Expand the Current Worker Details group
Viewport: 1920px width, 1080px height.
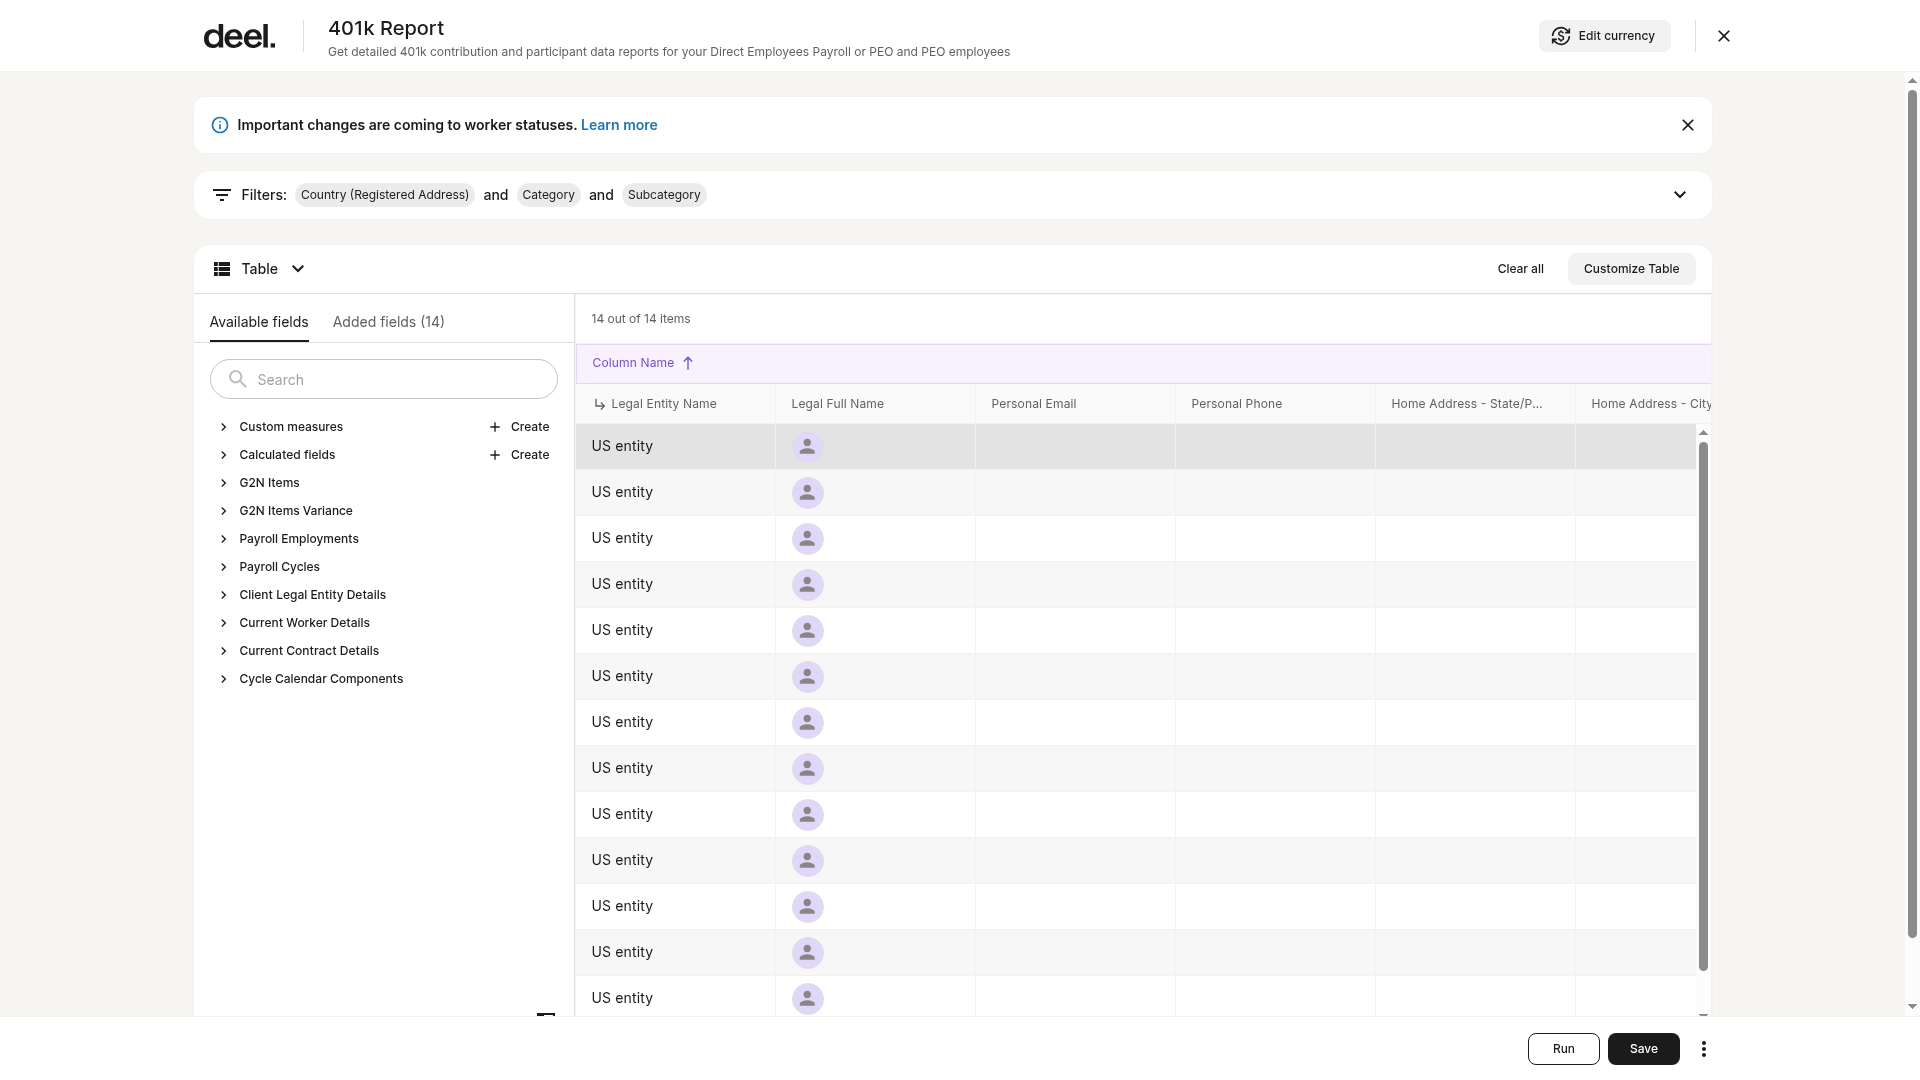[x=224, y=623]
